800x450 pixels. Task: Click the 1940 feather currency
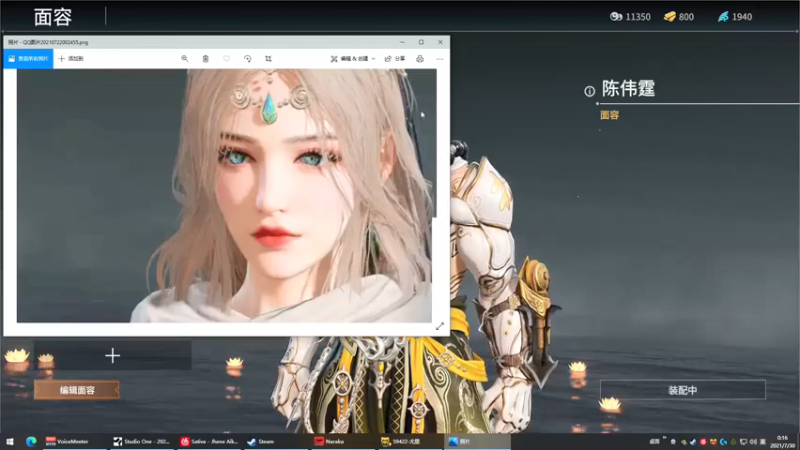point(735,17)
